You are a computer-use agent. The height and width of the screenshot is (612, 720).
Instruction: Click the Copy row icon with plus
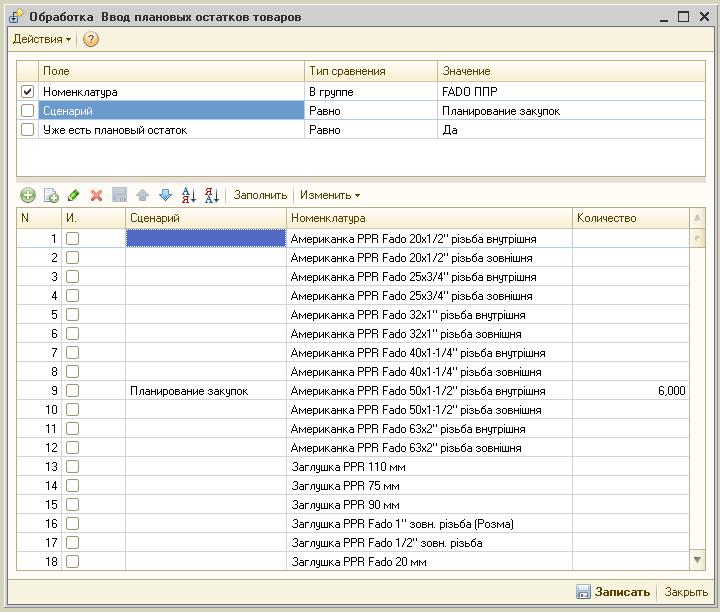click(x=51, y=195)
